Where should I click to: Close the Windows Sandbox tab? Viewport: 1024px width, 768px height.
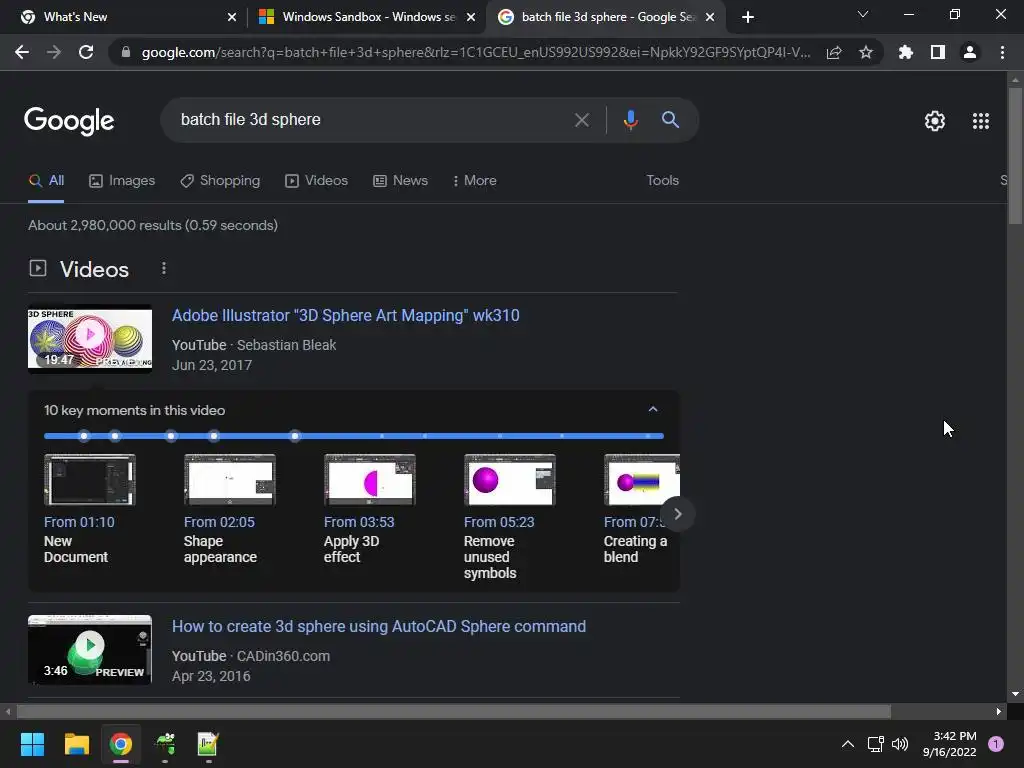471,17
